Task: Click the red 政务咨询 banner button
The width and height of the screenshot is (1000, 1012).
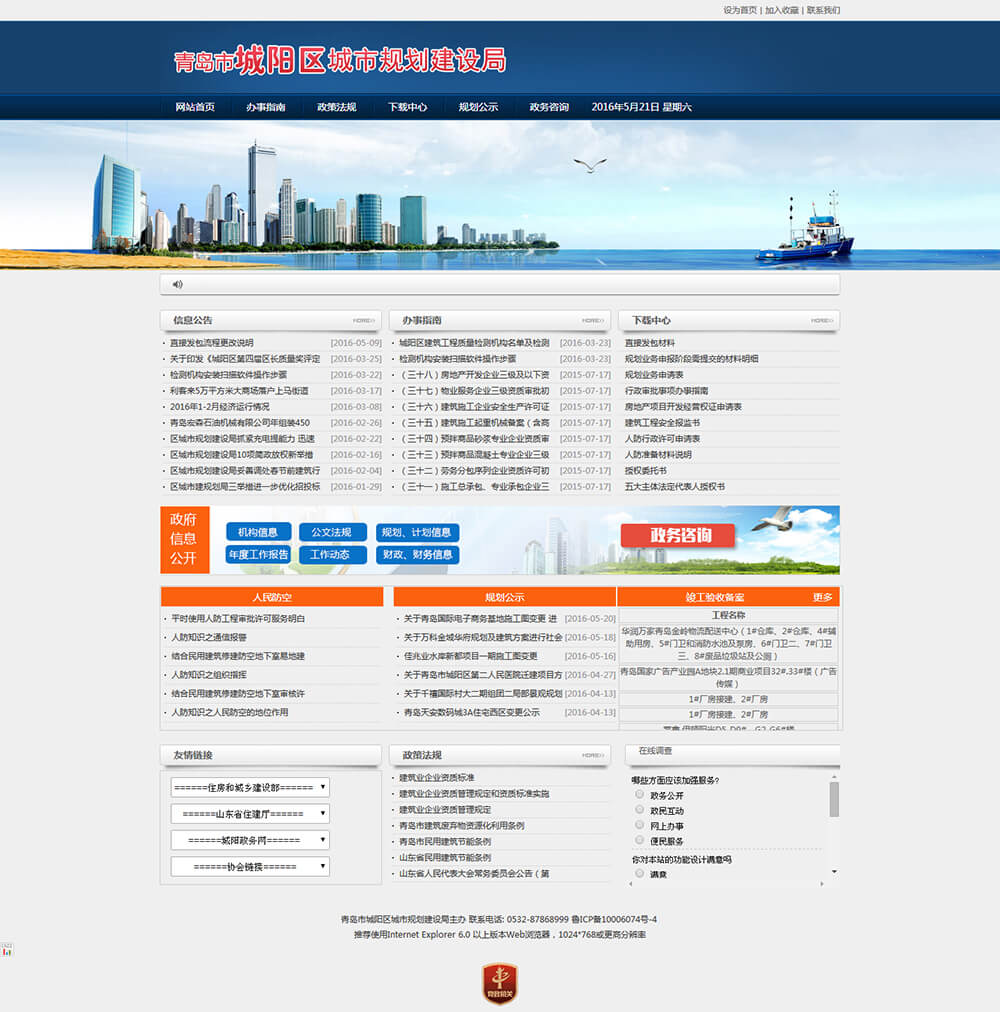Action: [680, 535]
